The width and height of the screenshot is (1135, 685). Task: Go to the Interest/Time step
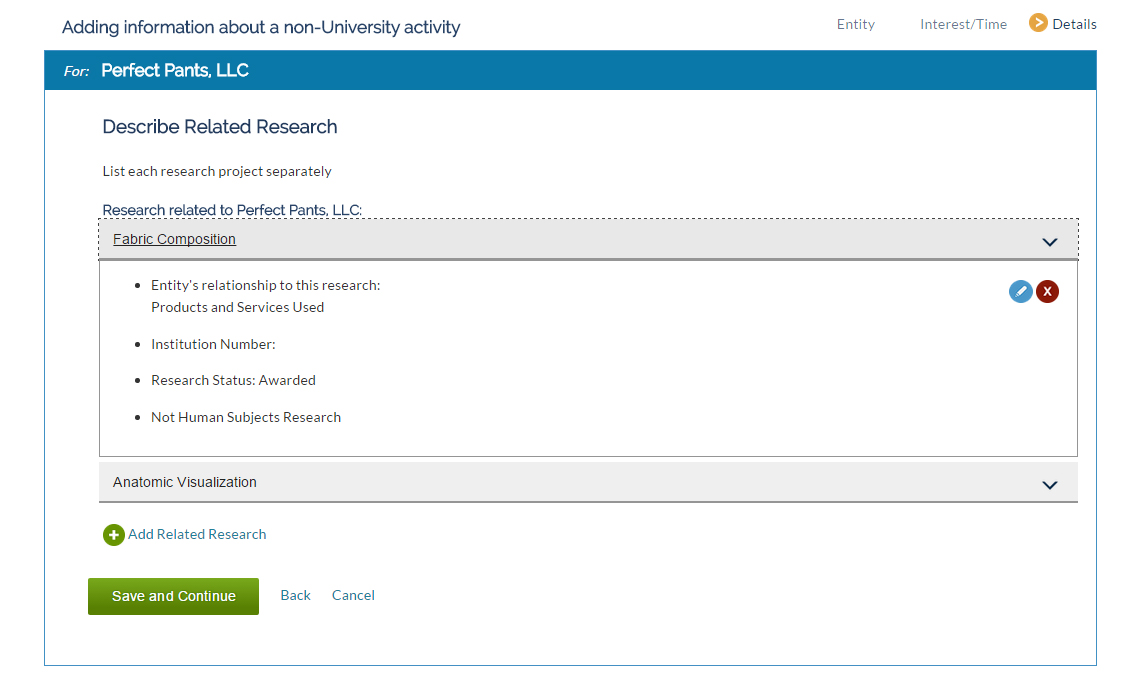[963, 24]
